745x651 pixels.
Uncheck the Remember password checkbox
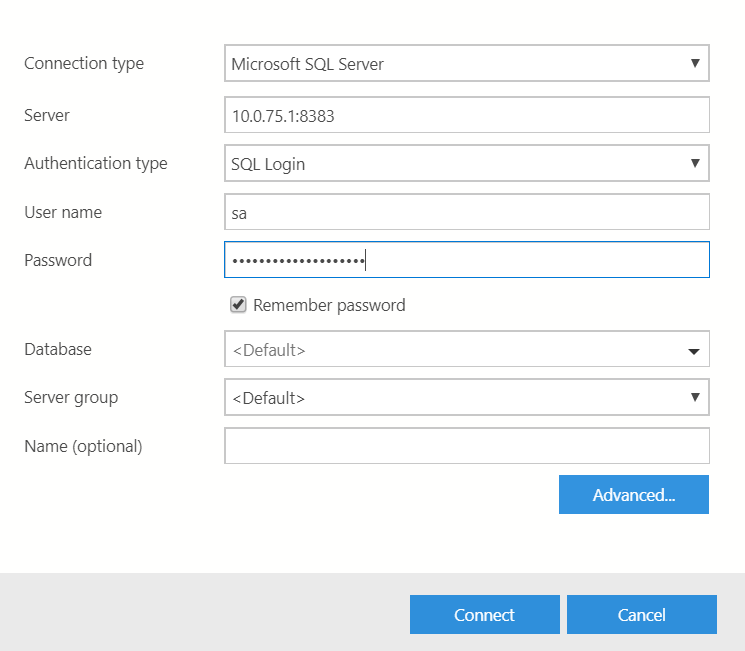[x=238, y=305]
